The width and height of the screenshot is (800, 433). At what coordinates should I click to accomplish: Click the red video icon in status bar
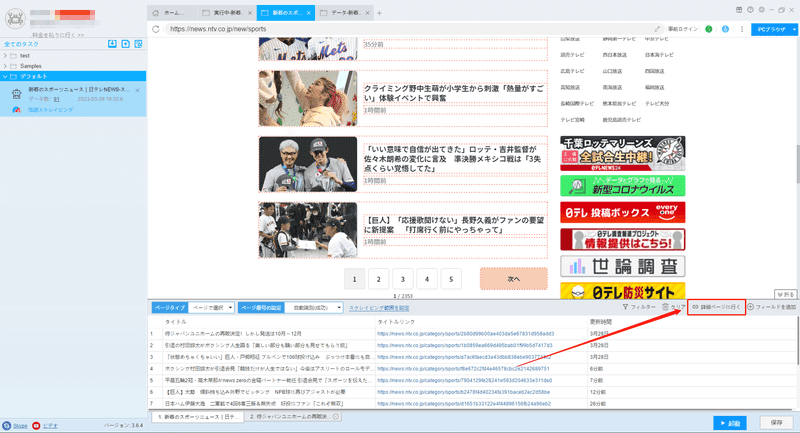click(x=36, y=425)
